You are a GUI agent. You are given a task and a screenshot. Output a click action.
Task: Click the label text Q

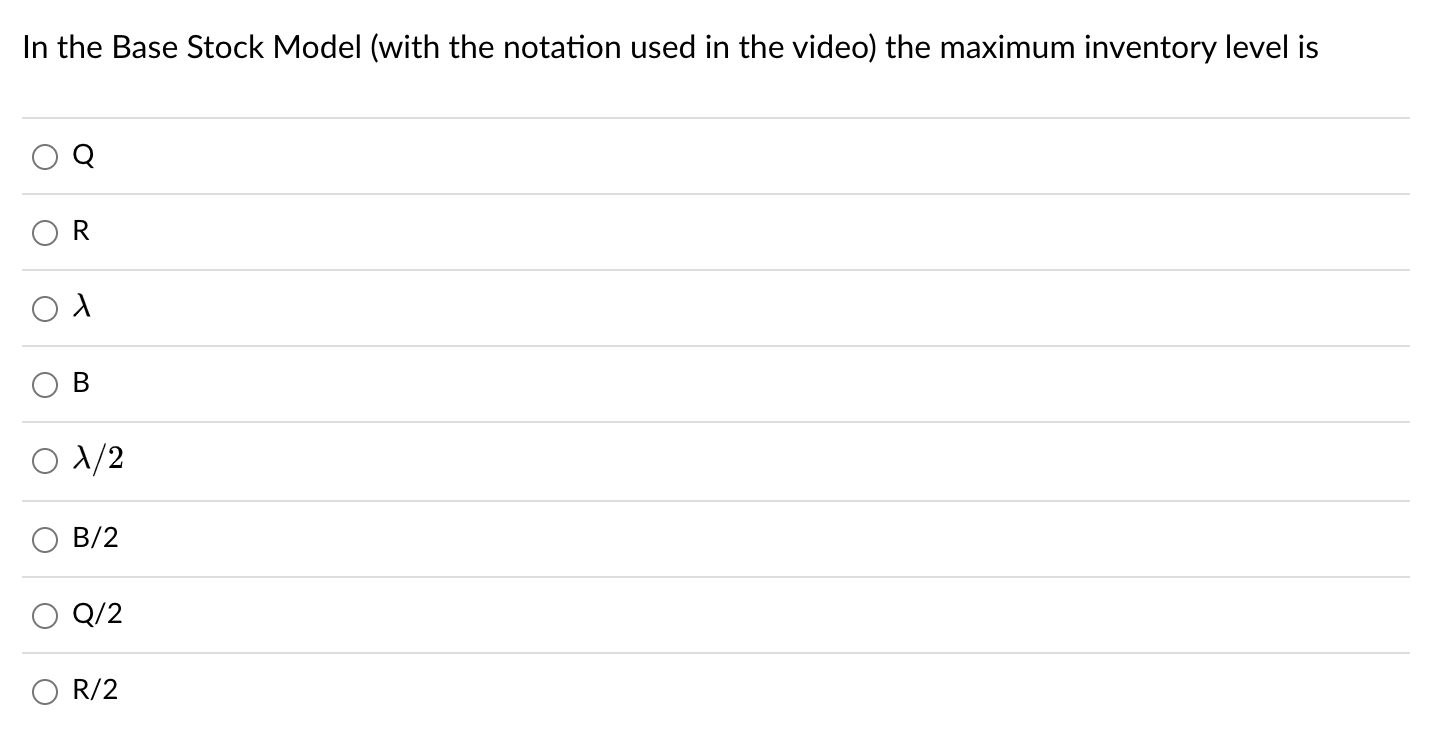click(x=82, y=155)
